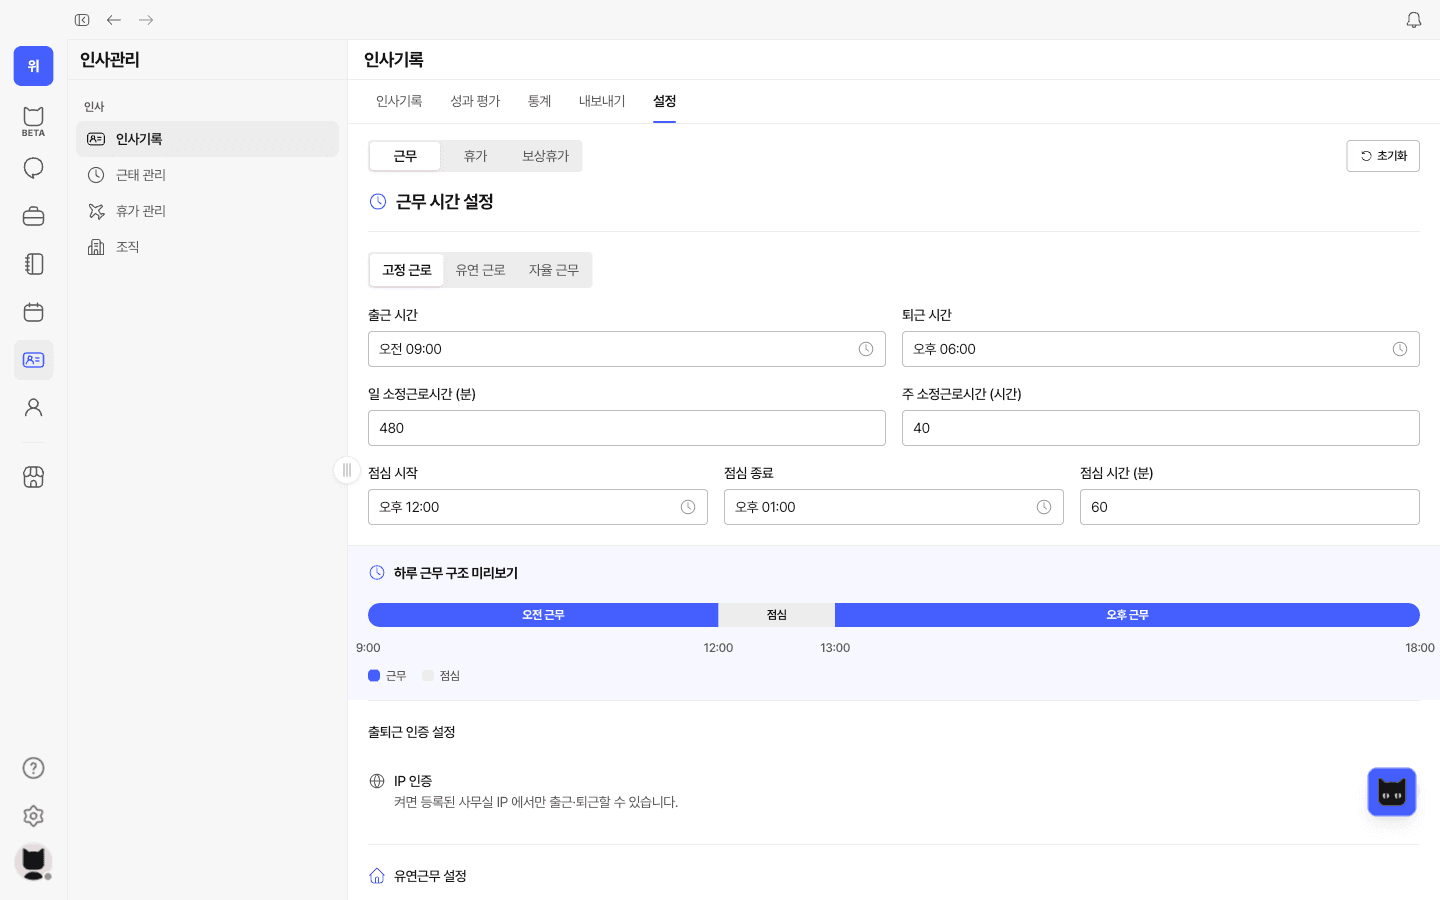The height and width of the screenshot is (900, 1440).
Task: Open the briefcase icon in rail
Action: (33, 216)
